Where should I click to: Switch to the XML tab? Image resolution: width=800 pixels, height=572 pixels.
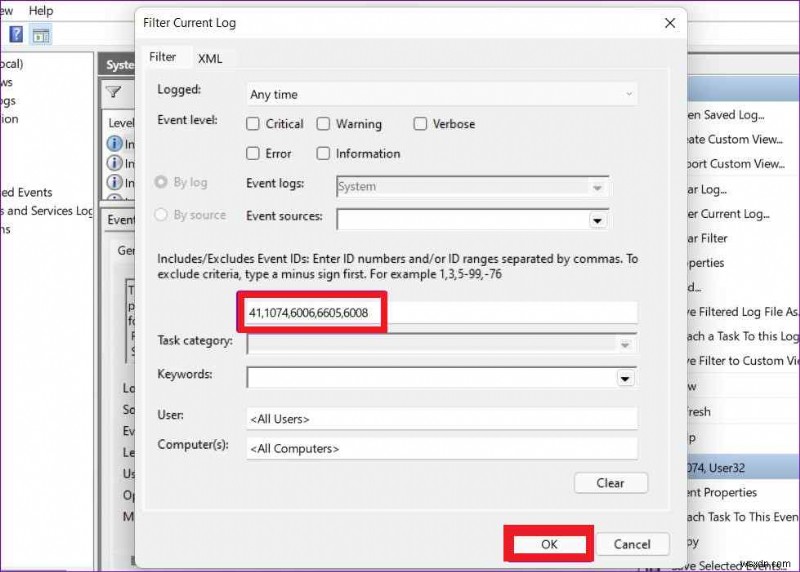coord(210,59)
